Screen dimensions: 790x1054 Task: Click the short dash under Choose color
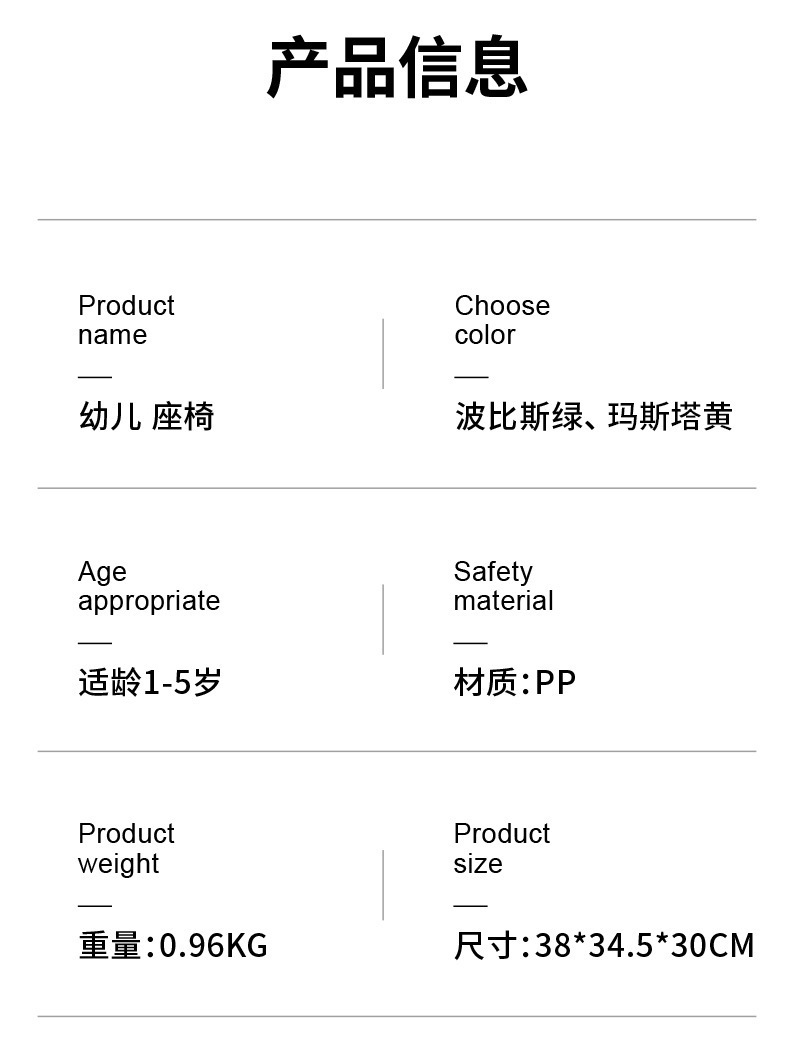tap(471, 377)
